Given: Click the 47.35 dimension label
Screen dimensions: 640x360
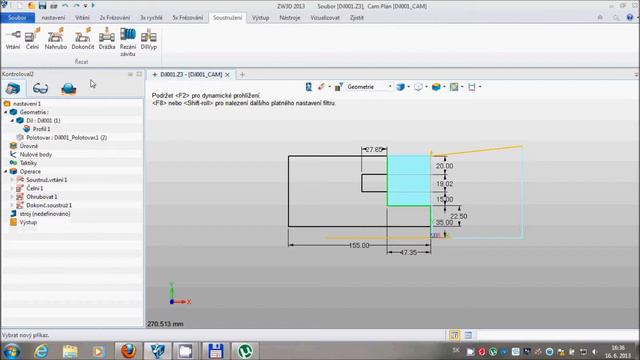Looking at the screenshot, I should click(409, 253).
